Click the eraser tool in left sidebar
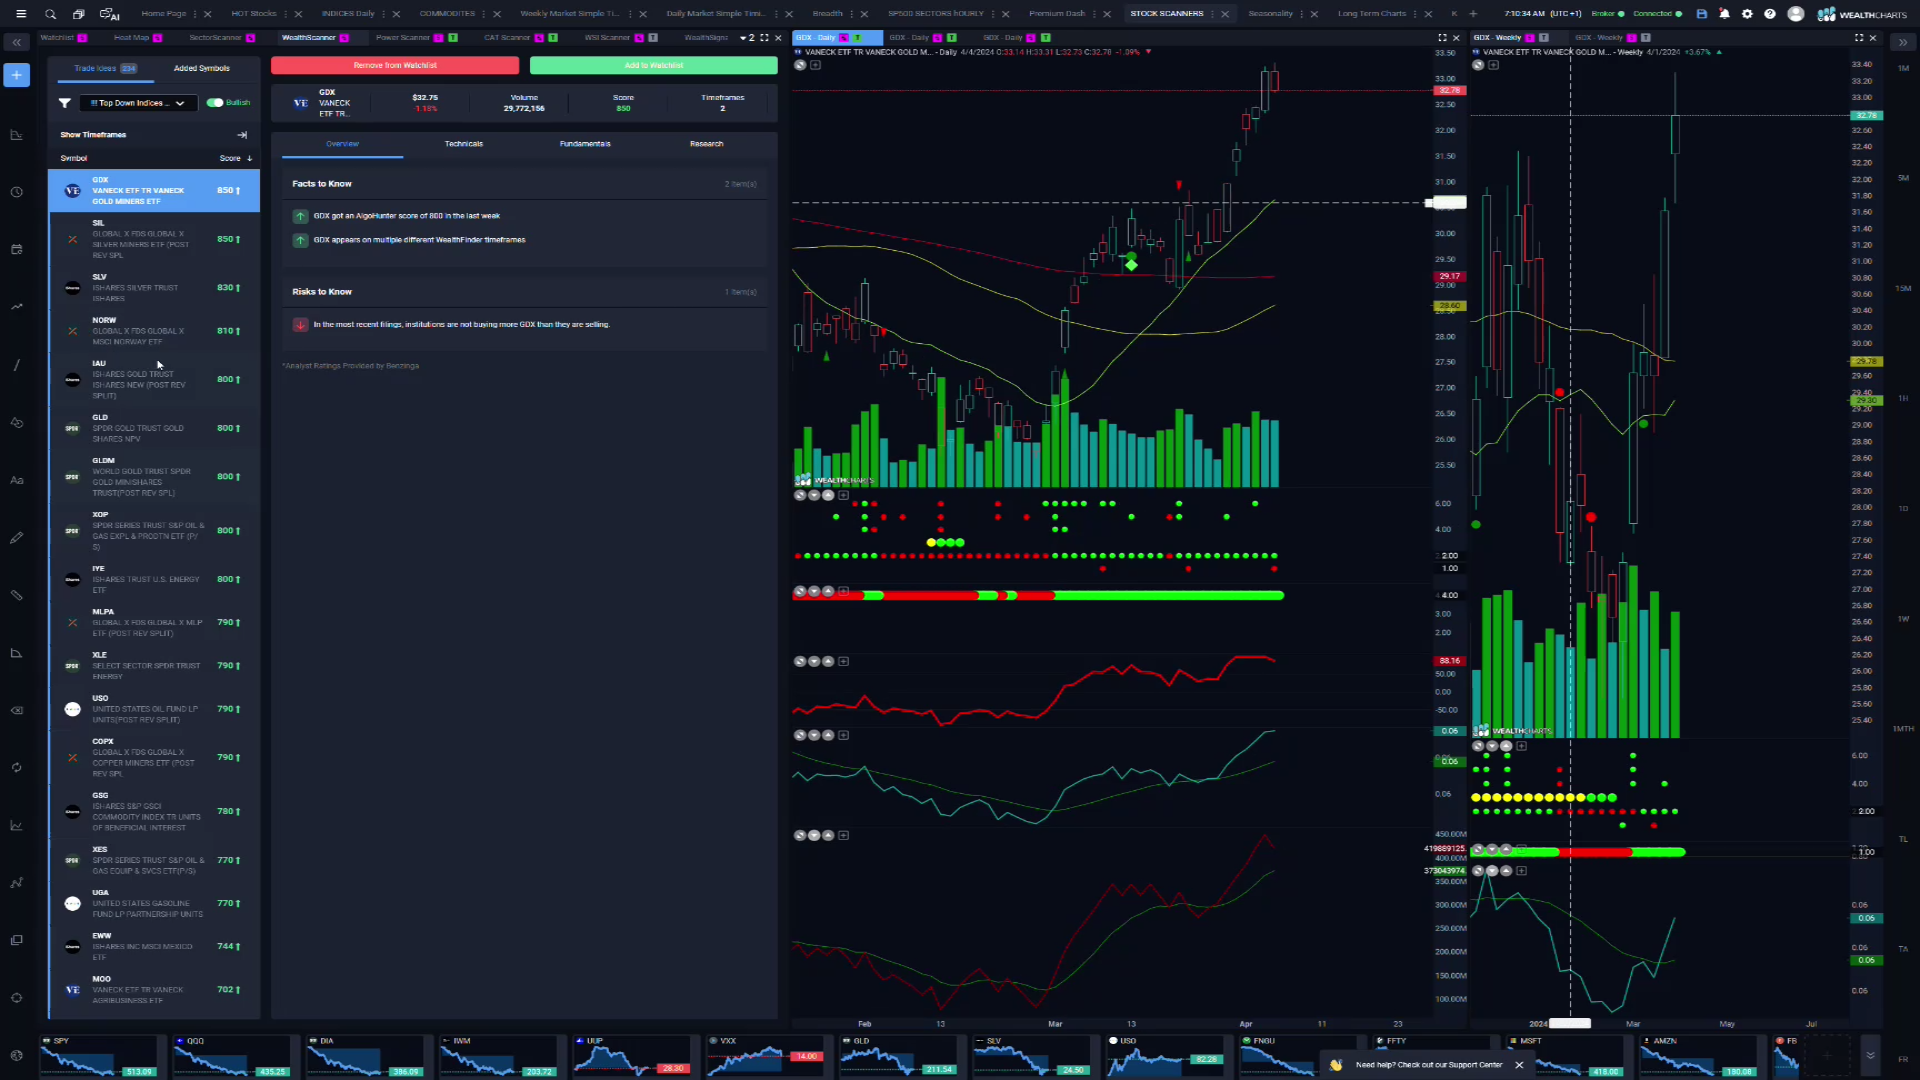This screenshot has height=1080, width=1920. click(x=16, y=710)
